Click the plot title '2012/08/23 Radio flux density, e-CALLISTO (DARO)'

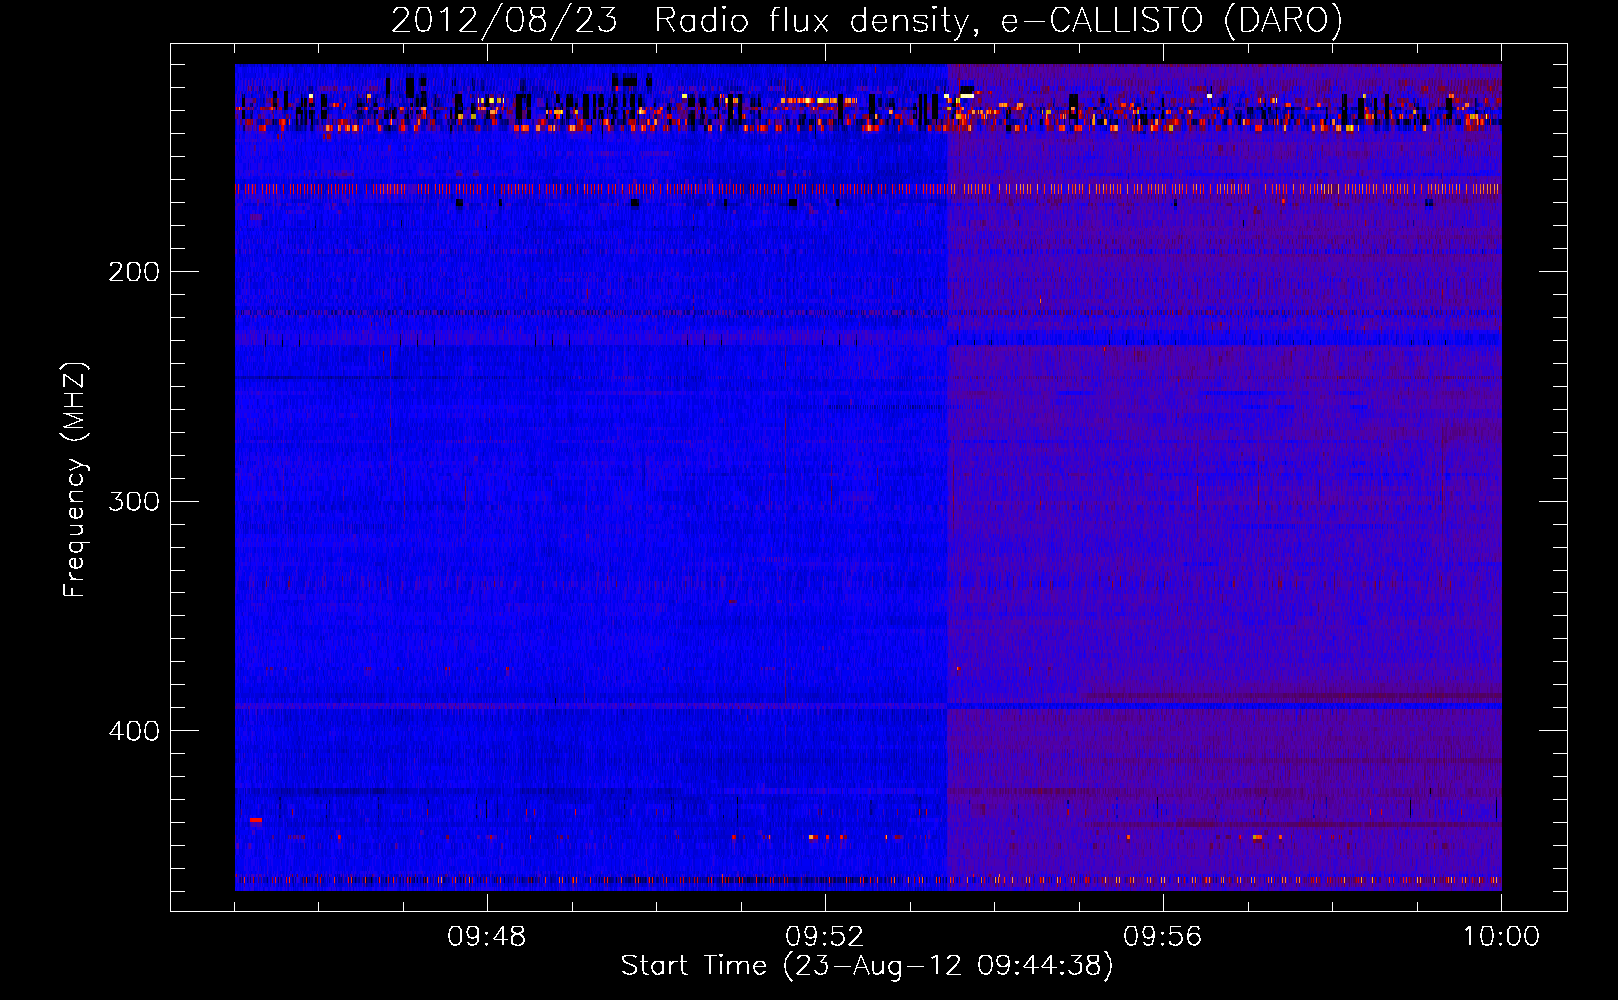click(x=867, y=21)
